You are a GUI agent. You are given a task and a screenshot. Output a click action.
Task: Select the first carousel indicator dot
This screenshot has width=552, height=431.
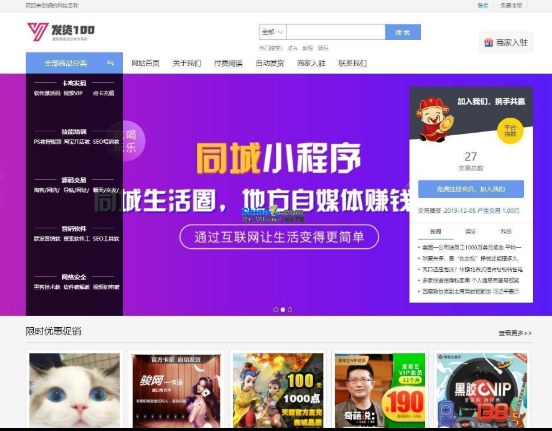[x=276, y=310]
